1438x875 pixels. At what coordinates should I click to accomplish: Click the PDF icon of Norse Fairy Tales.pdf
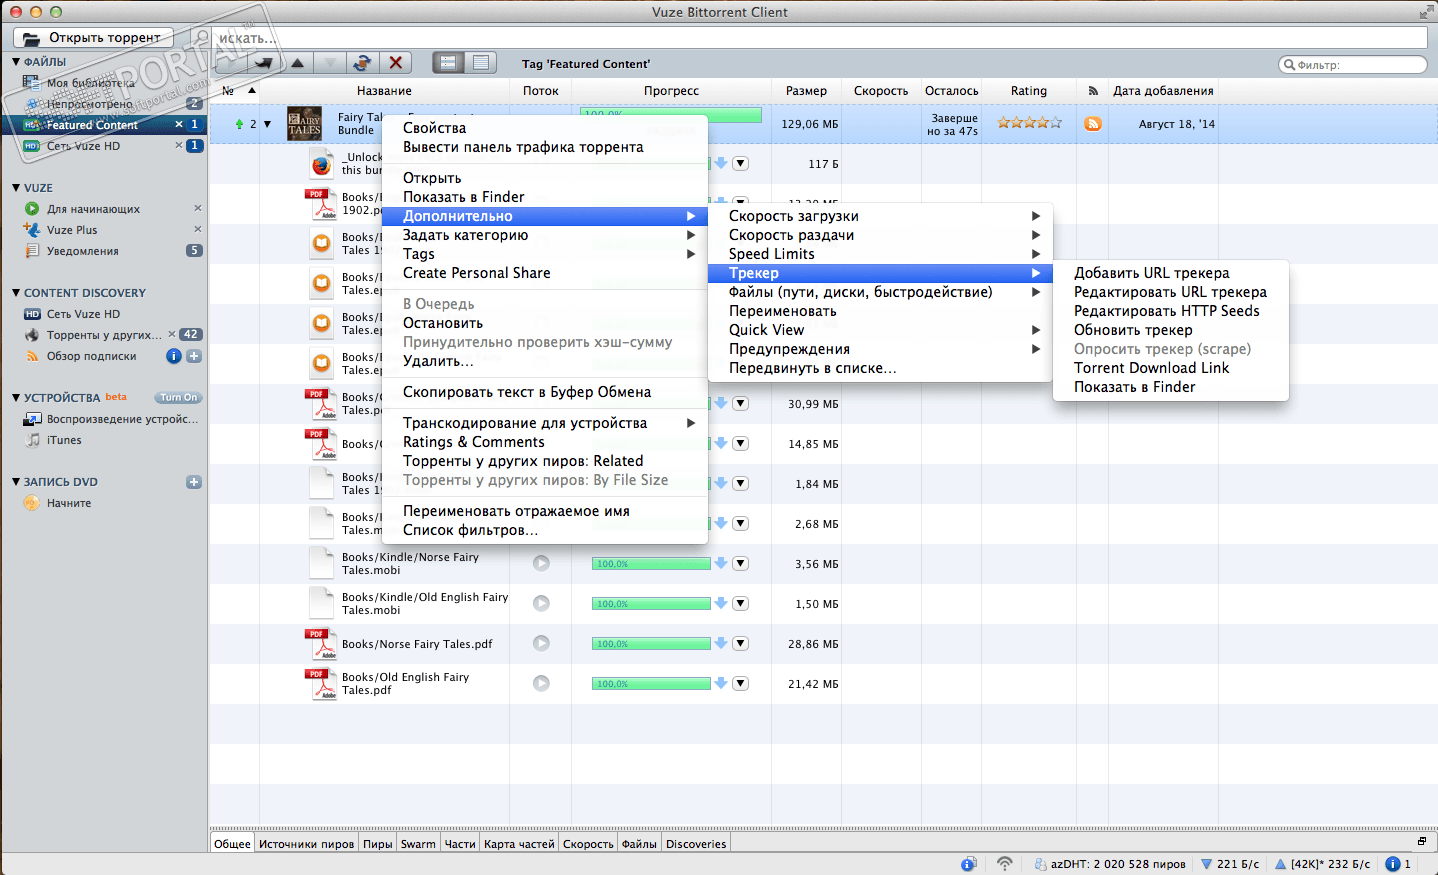pos(322,644)
